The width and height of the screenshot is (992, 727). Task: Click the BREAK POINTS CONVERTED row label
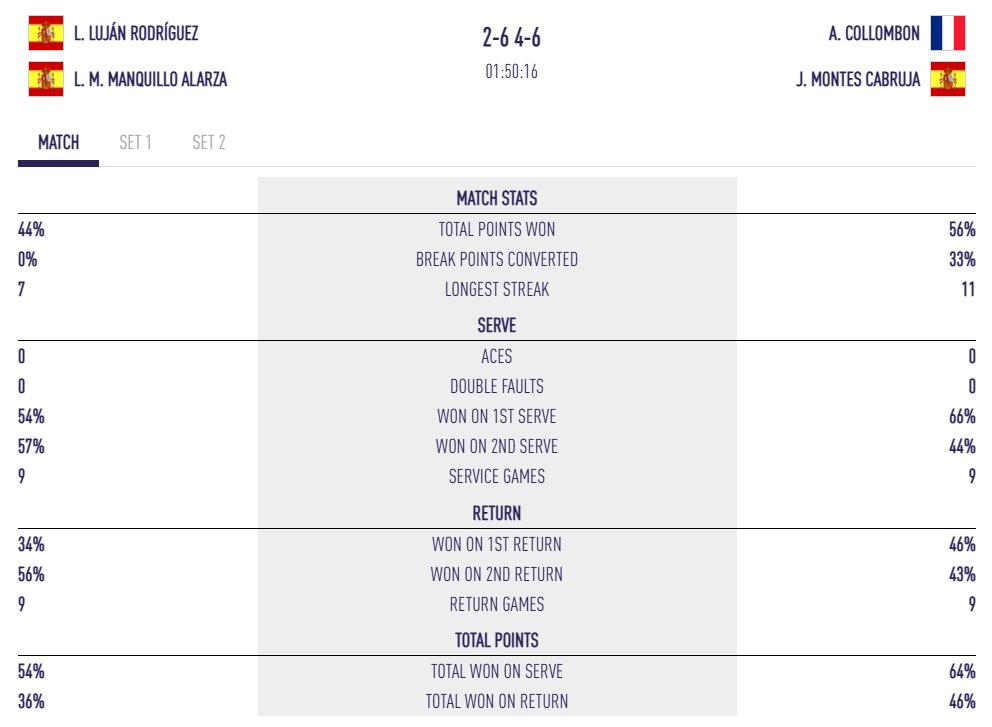coord(497,259)
